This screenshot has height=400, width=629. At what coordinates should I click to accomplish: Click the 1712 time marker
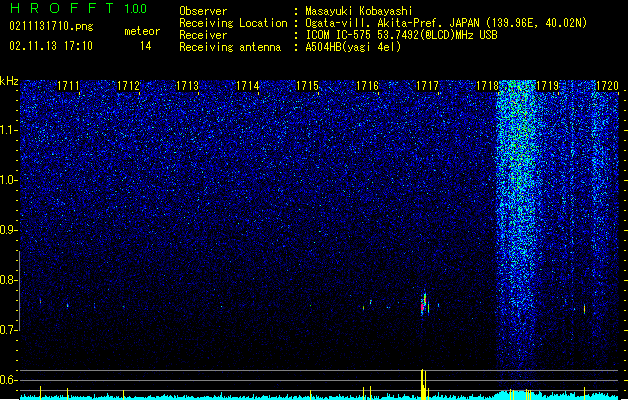point(128,86)
